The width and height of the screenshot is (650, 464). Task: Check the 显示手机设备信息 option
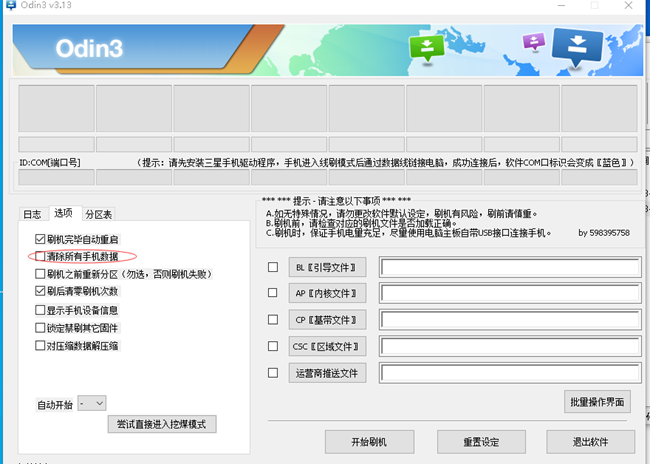[40, 310]
